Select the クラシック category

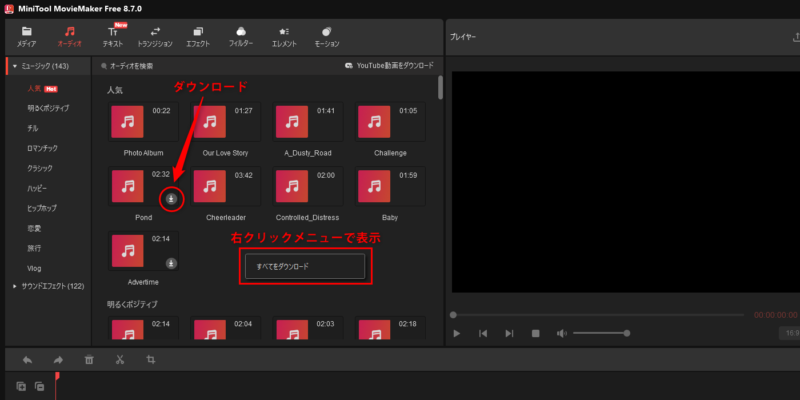coord(40,168)
